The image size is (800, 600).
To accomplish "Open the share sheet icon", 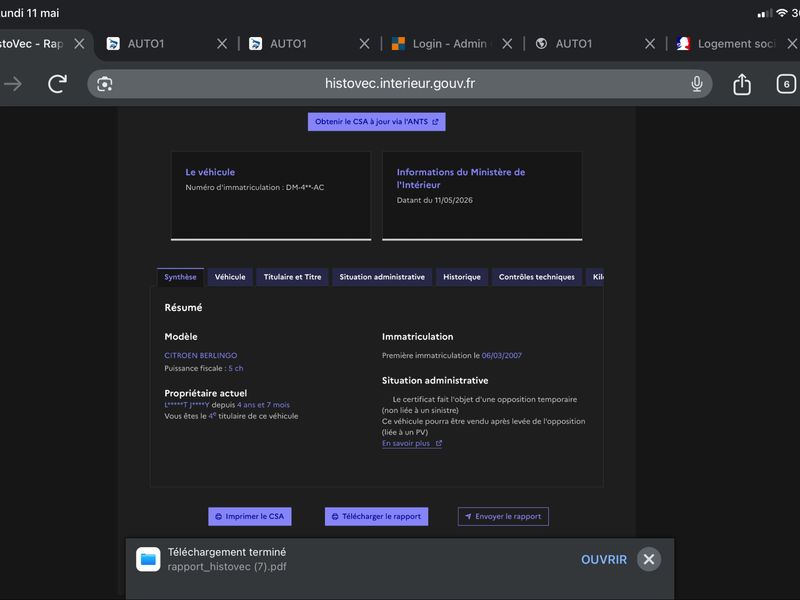I will (742, 84).
